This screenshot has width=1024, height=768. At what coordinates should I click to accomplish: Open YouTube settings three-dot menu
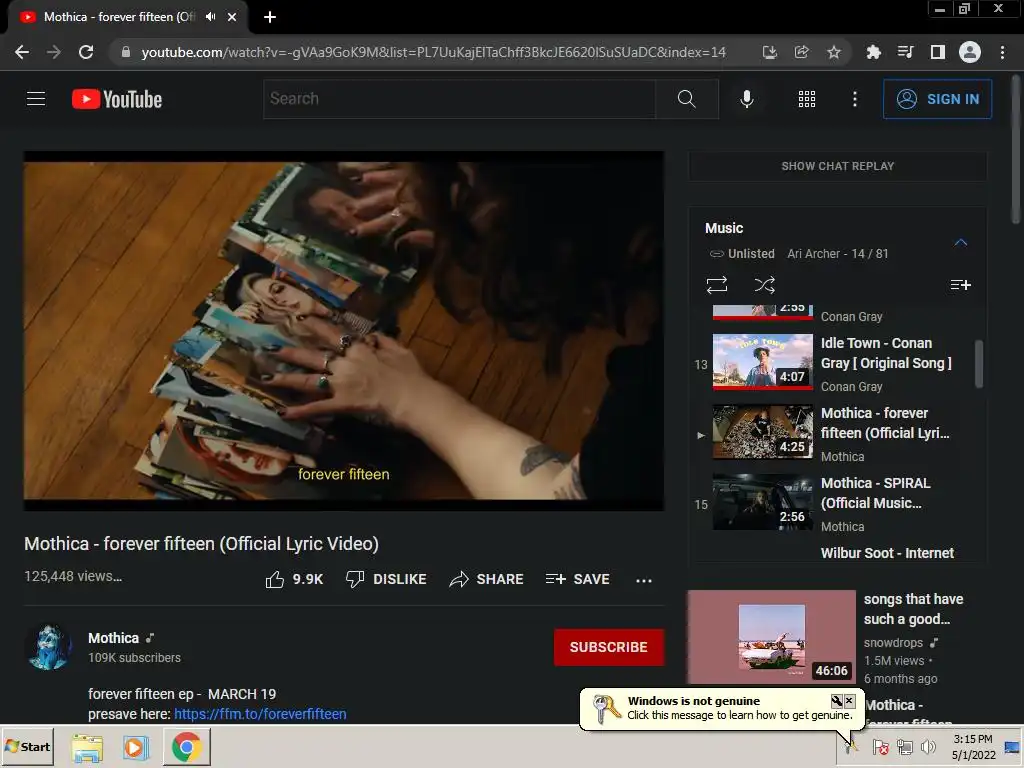(x=854, y=99)
